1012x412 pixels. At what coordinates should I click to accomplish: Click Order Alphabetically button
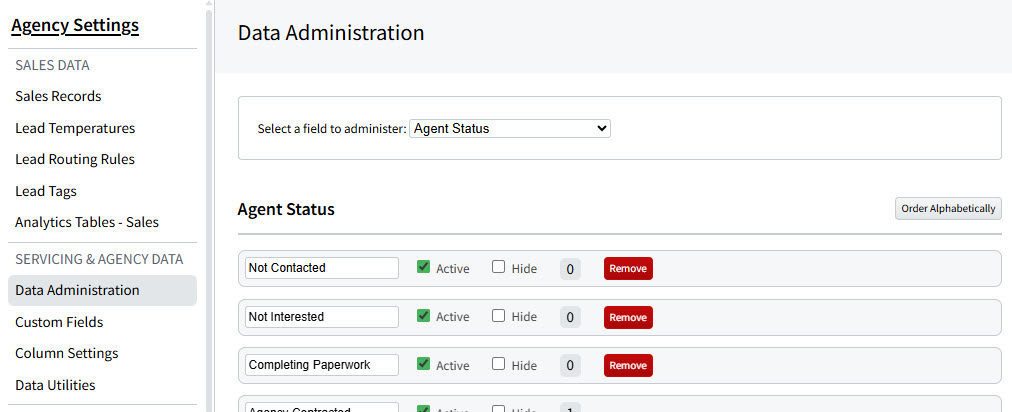948,209
